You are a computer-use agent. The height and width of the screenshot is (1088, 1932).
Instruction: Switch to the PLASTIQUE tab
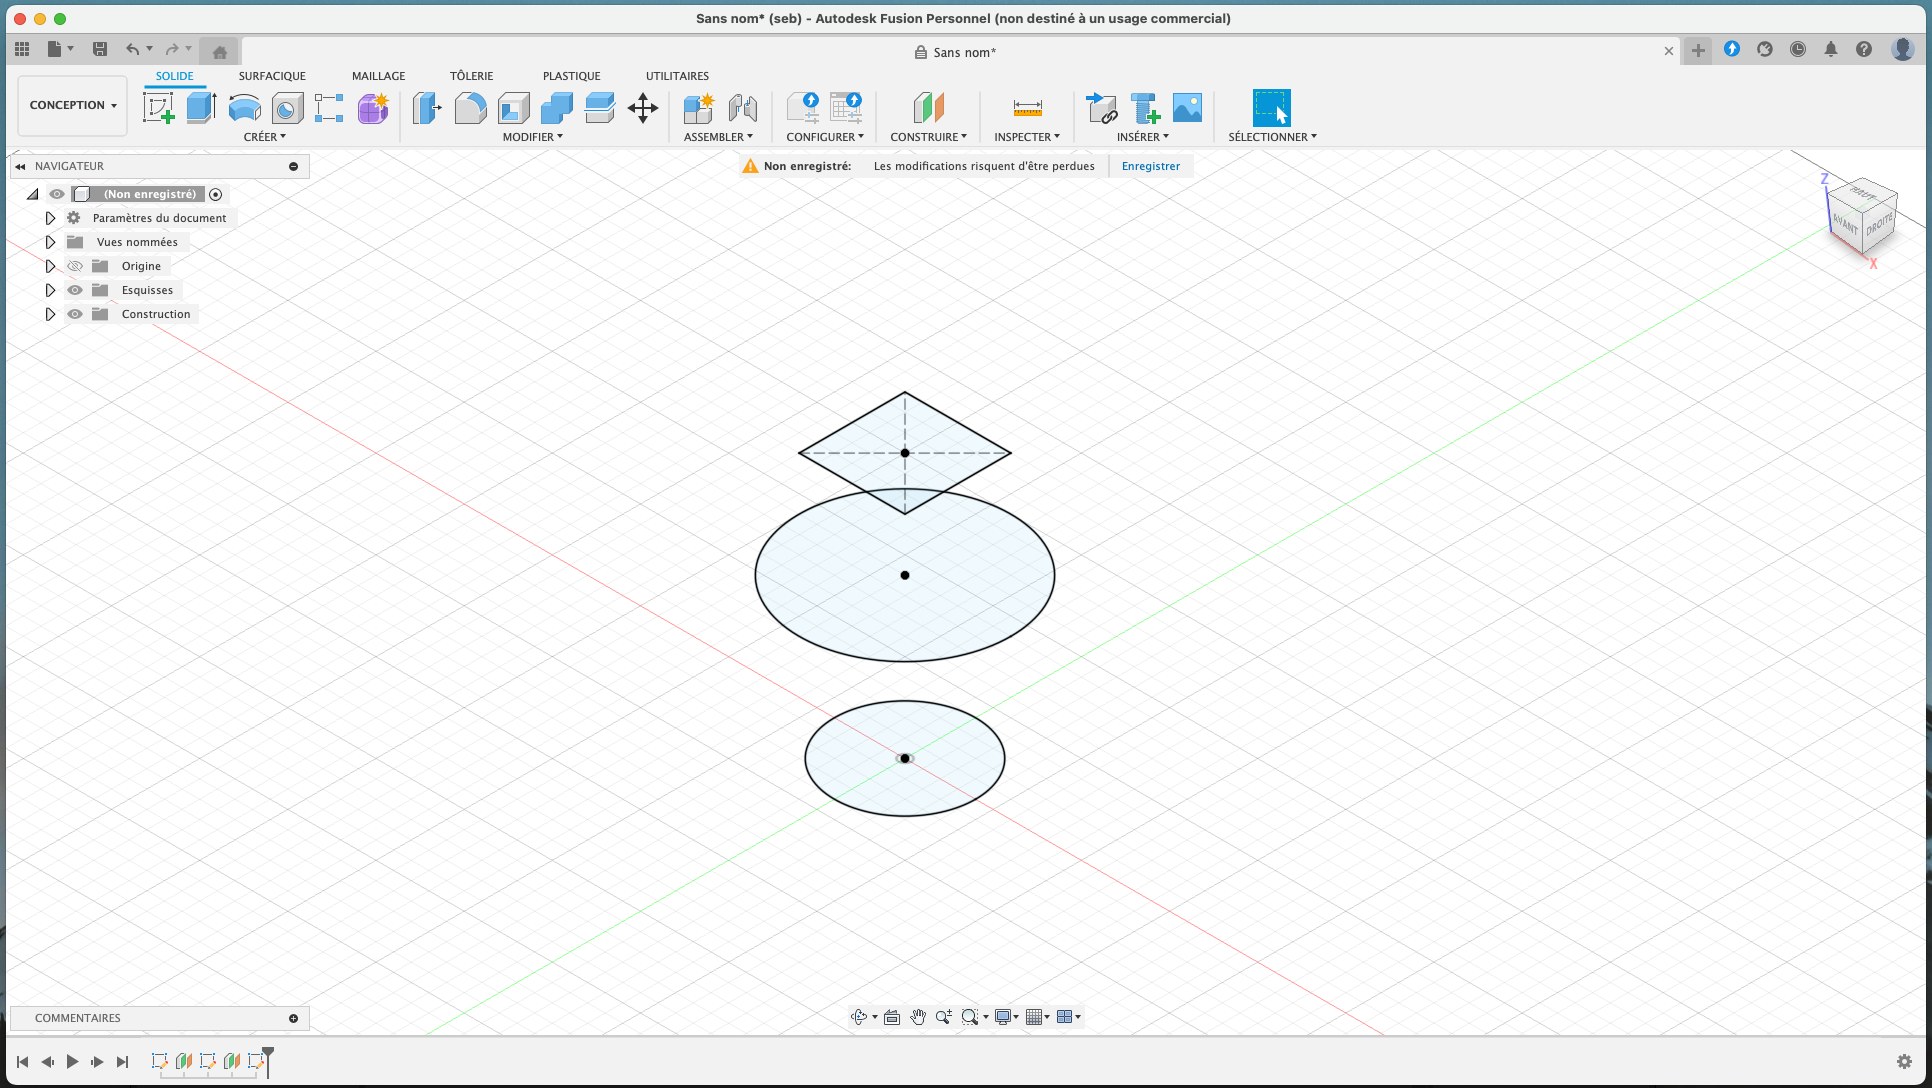[x=572, y=76]
